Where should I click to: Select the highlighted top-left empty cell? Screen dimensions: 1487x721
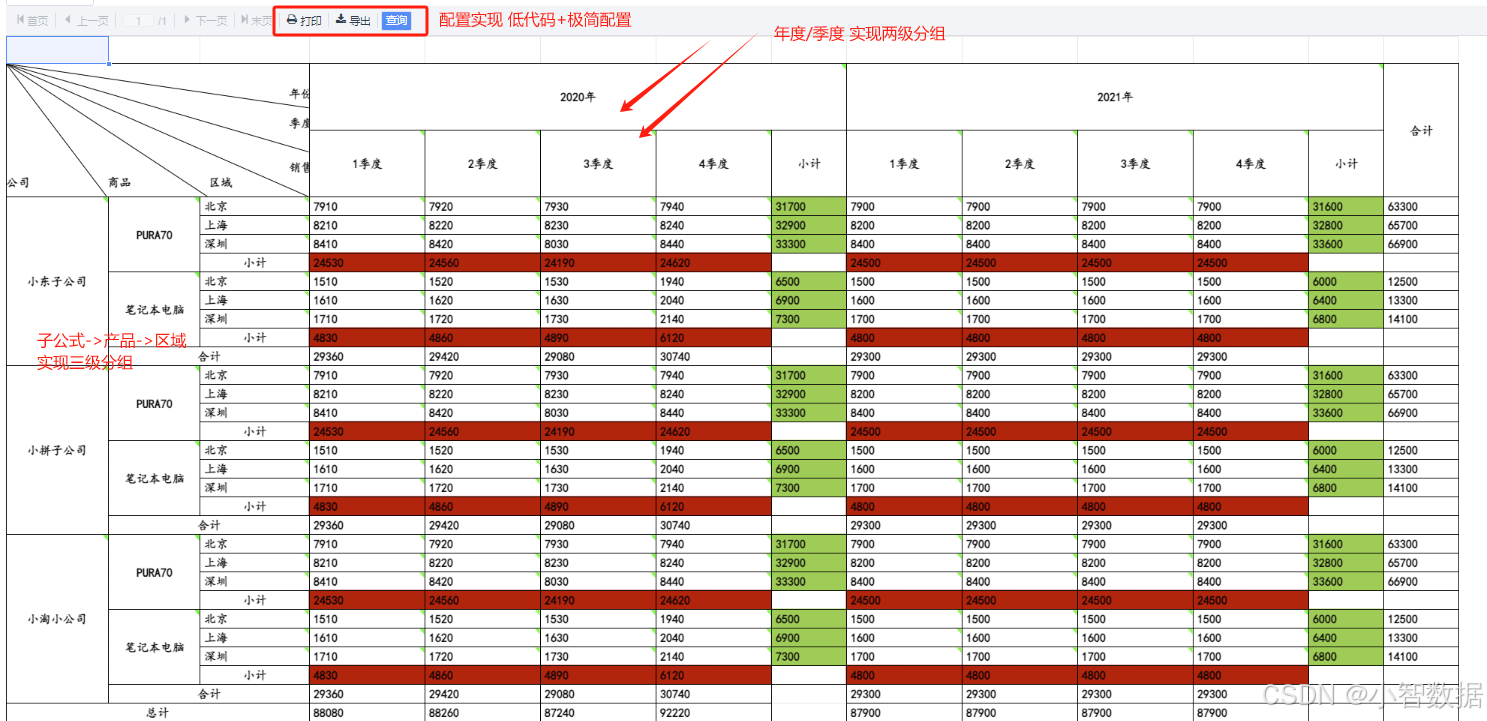coord(58,50)
